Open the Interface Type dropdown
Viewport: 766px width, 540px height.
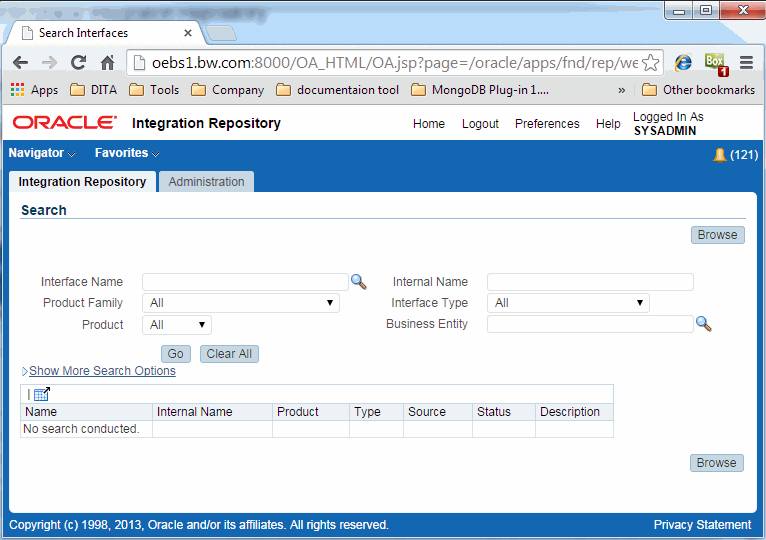[568, 303]
